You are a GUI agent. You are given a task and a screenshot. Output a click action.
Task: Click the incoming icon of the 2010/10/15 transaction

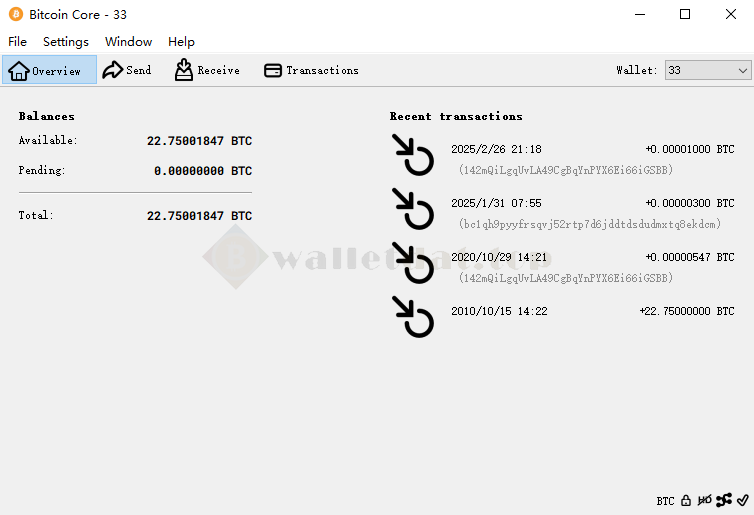[x=413, y=317]
